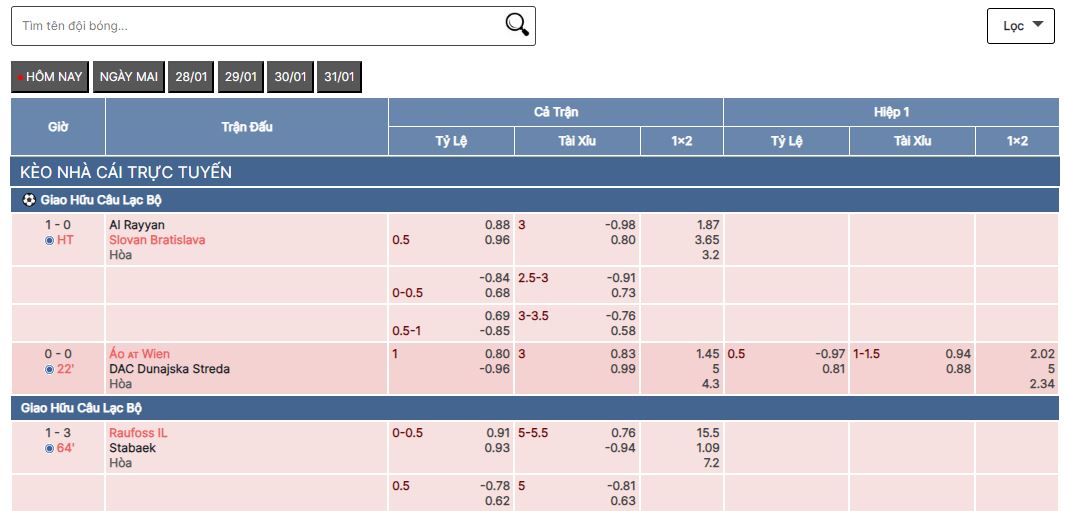Open the Lọc filter dropdown
Viewport: 1065px width, 511px height.
[x=1021, y=26]
